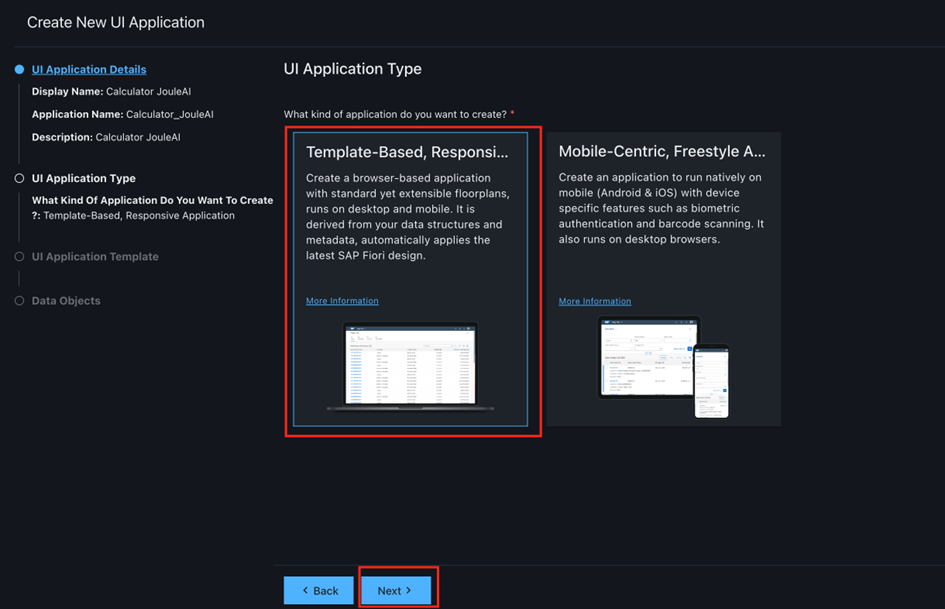Screen dimensions: 945x609
Task: Click the circle marker beside Data Objects
Action: 19,301
